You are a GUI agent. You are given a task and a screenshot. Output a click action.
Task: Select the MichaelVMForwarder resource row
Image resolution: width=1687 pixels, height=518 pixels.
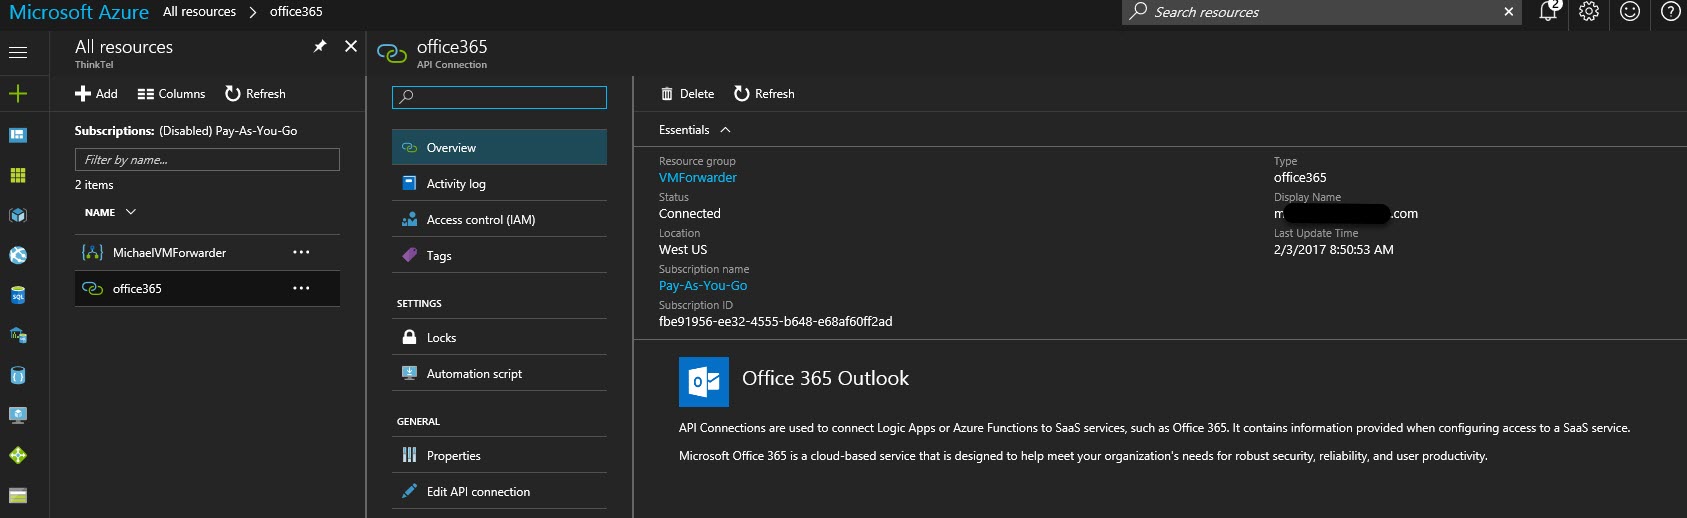click(x=207, y=253)
